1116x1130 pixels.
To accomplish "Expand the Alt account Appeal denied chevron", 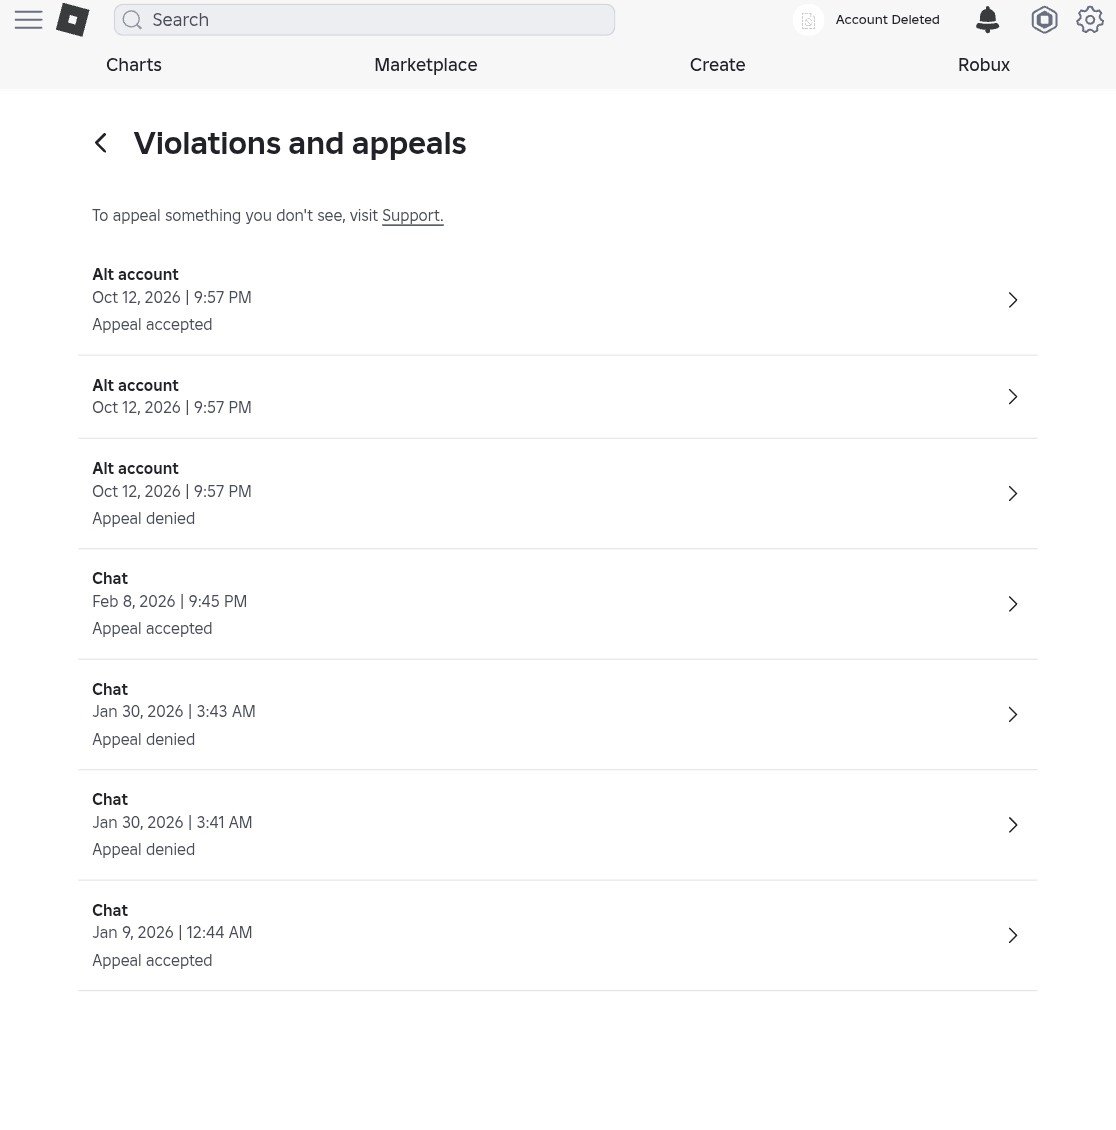I will (x=1012, y=494).
